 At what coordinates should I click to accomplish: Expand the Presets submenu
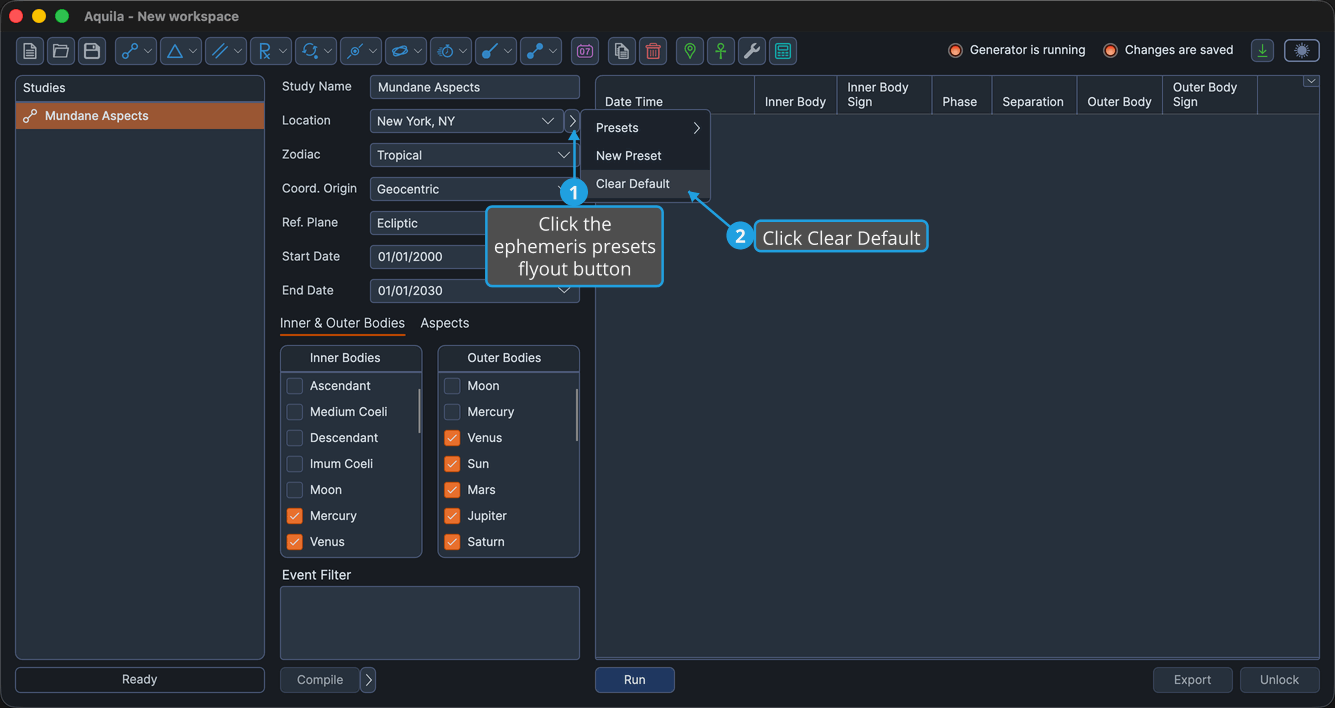[646, 128]
